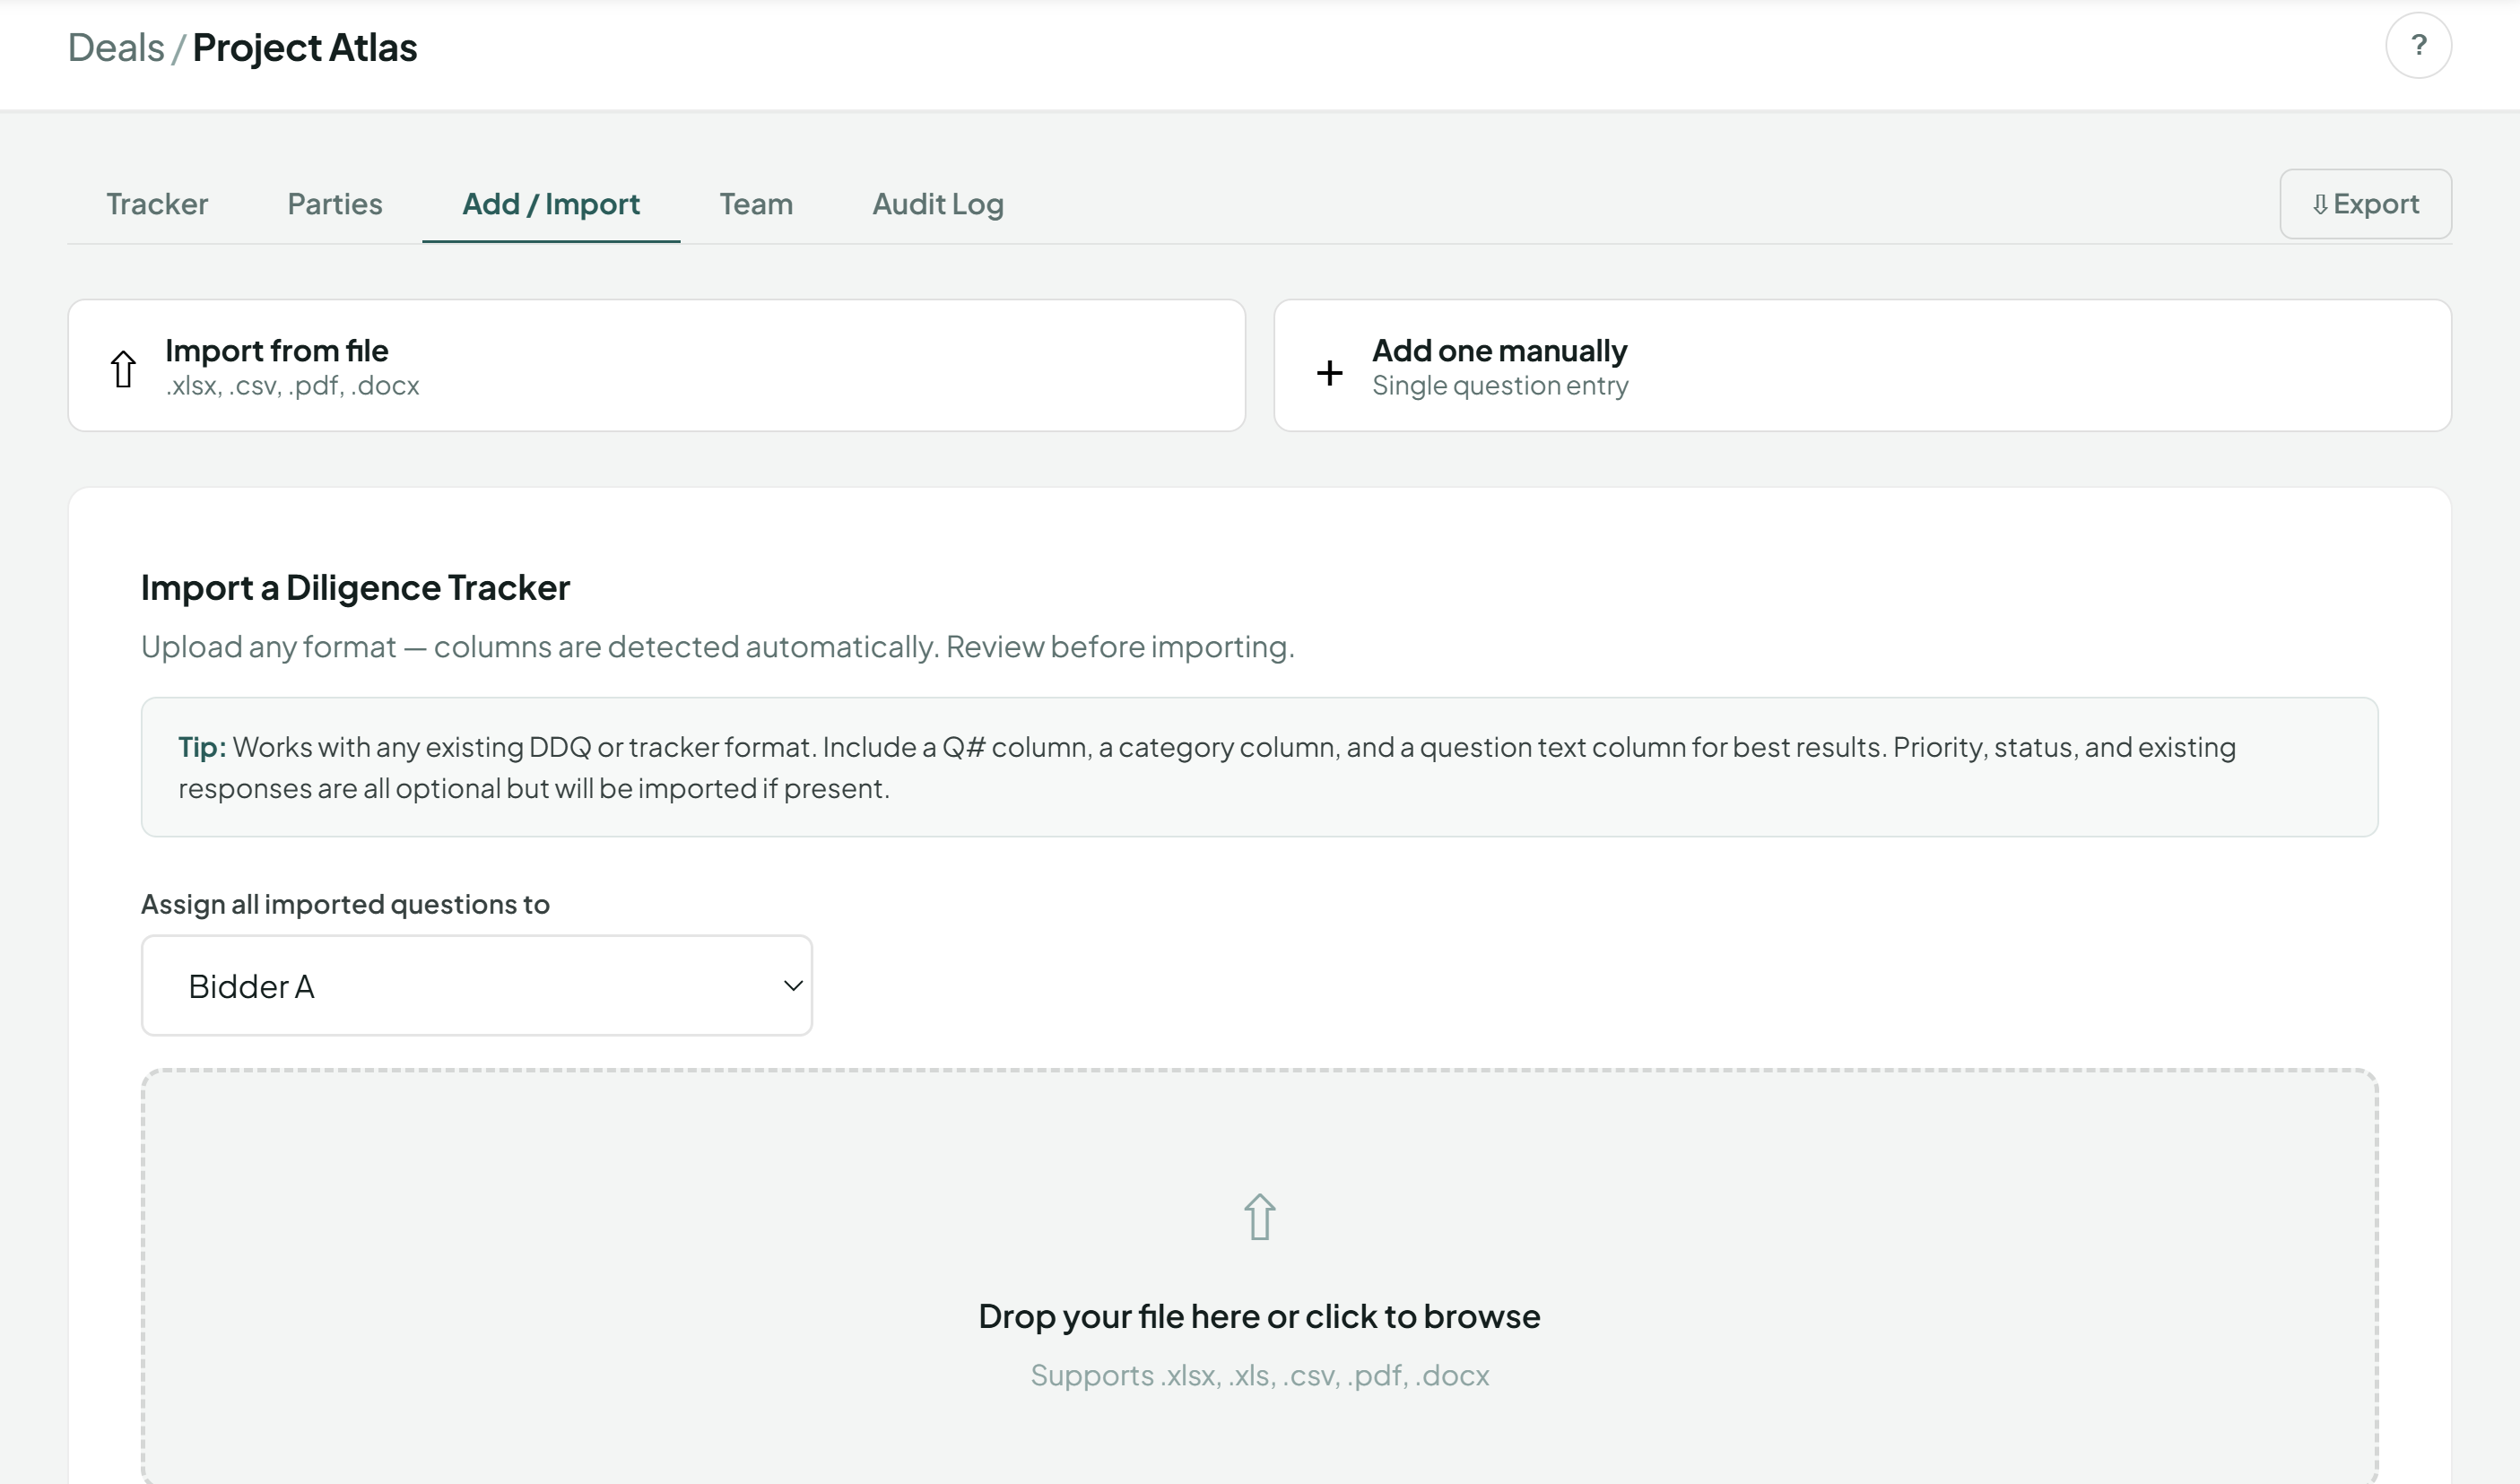Click the large upload arrow in the drop zone

(1259, 1216)
